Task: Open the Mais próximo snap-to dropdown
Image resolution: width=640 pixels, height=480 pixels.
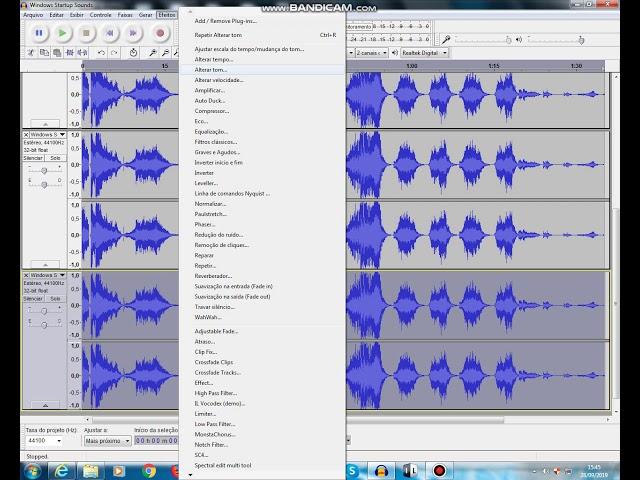Action: click(x=107, y=441)
